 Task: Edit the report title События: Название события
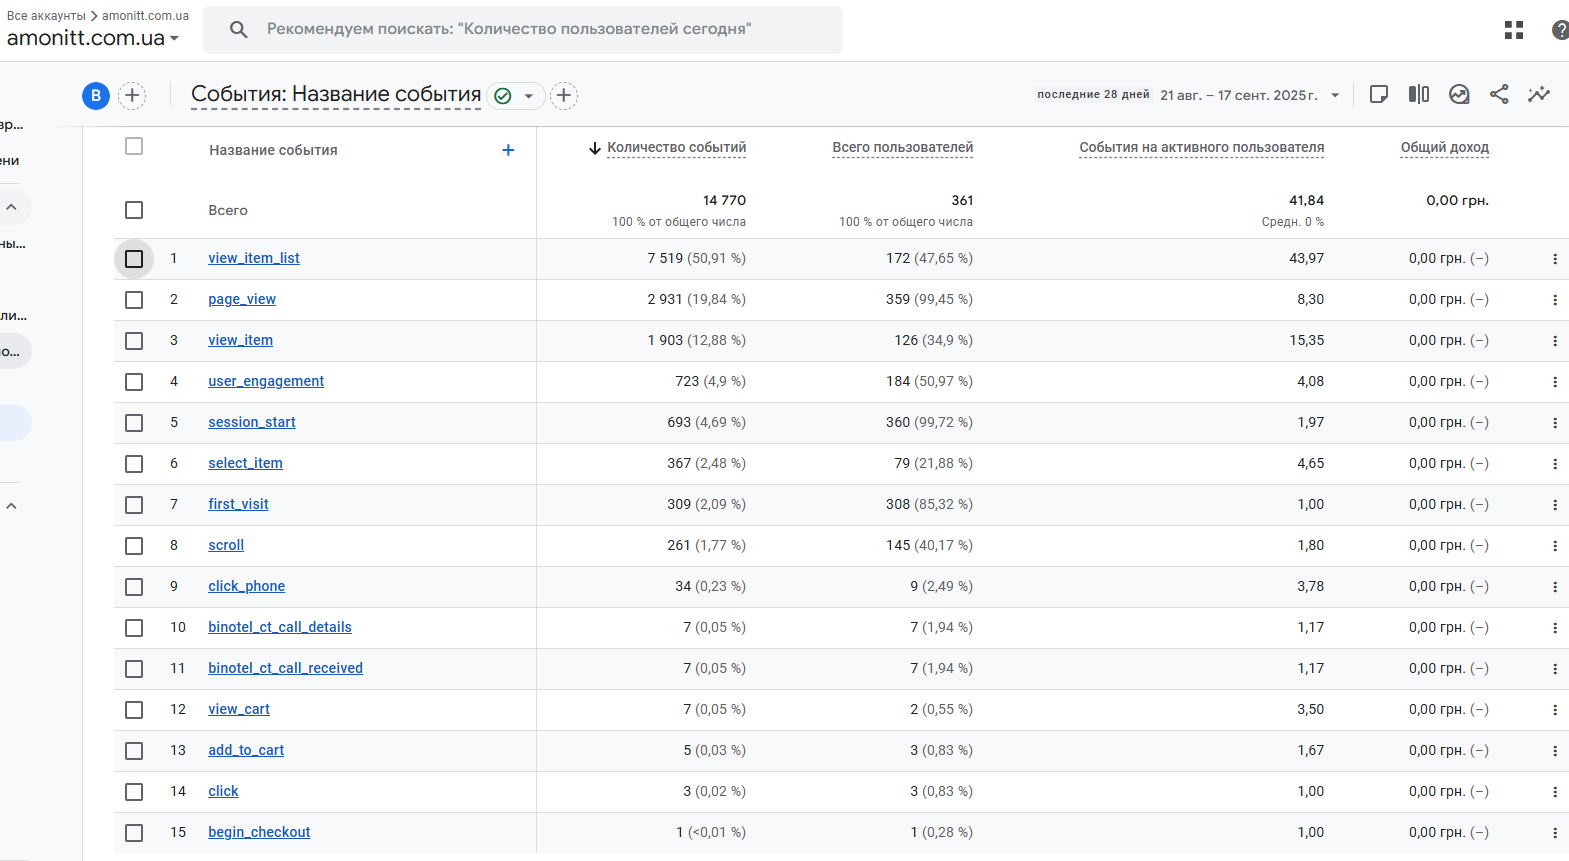(336, 94)
